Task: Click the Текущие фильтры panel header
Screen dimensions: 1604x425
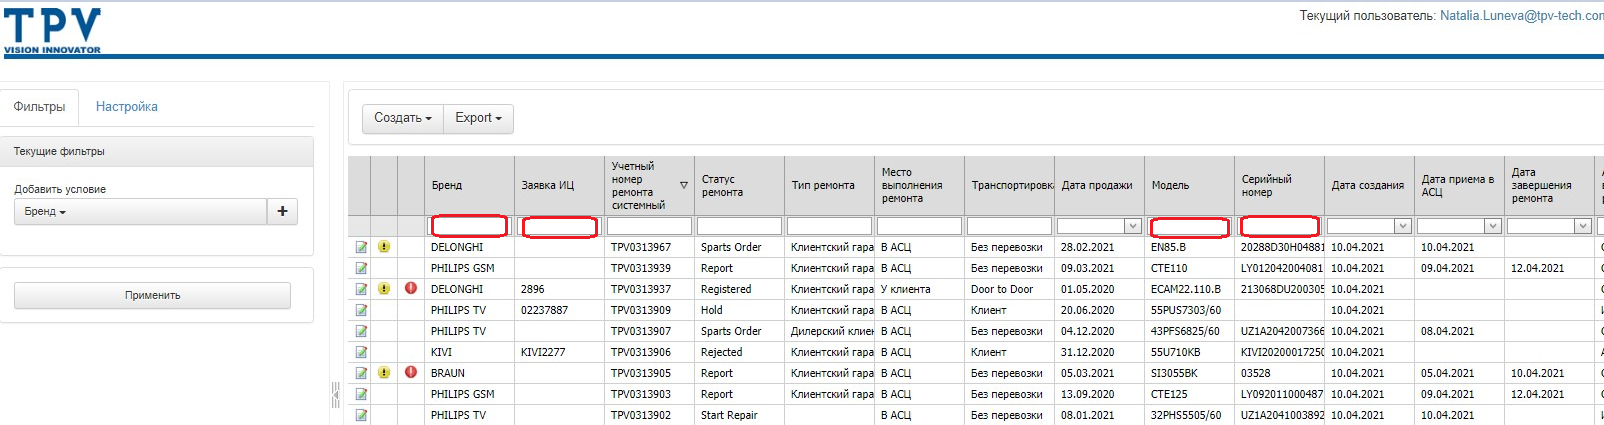Action: [157, 151]
